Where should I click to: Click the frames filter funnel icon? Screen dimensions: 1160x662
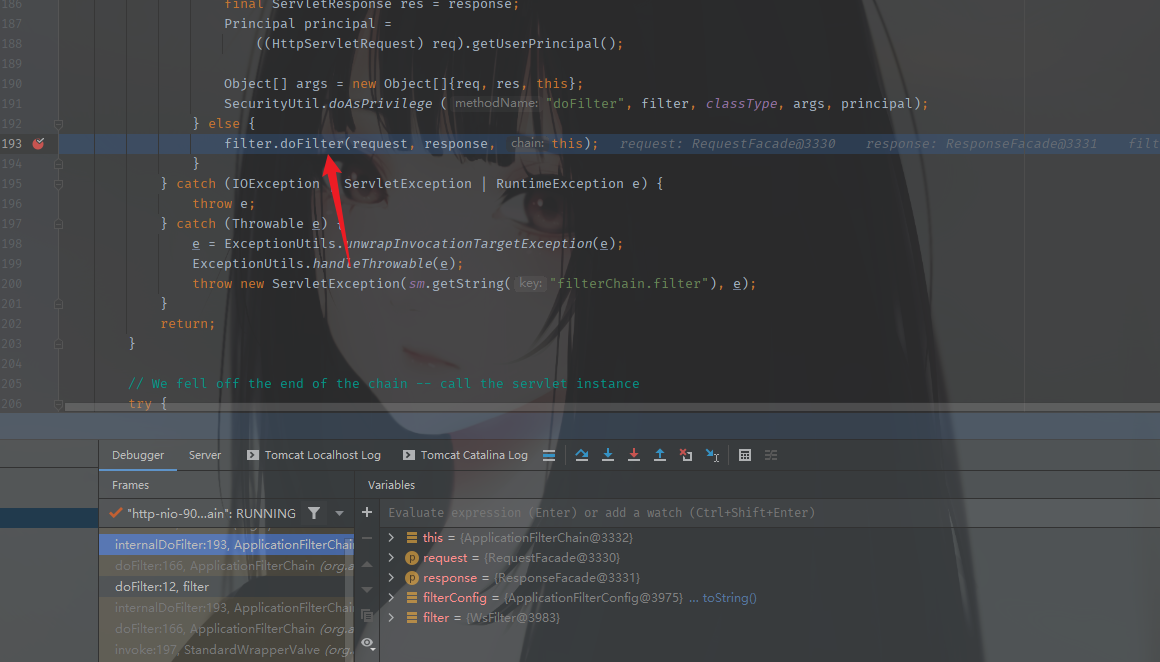314,513
